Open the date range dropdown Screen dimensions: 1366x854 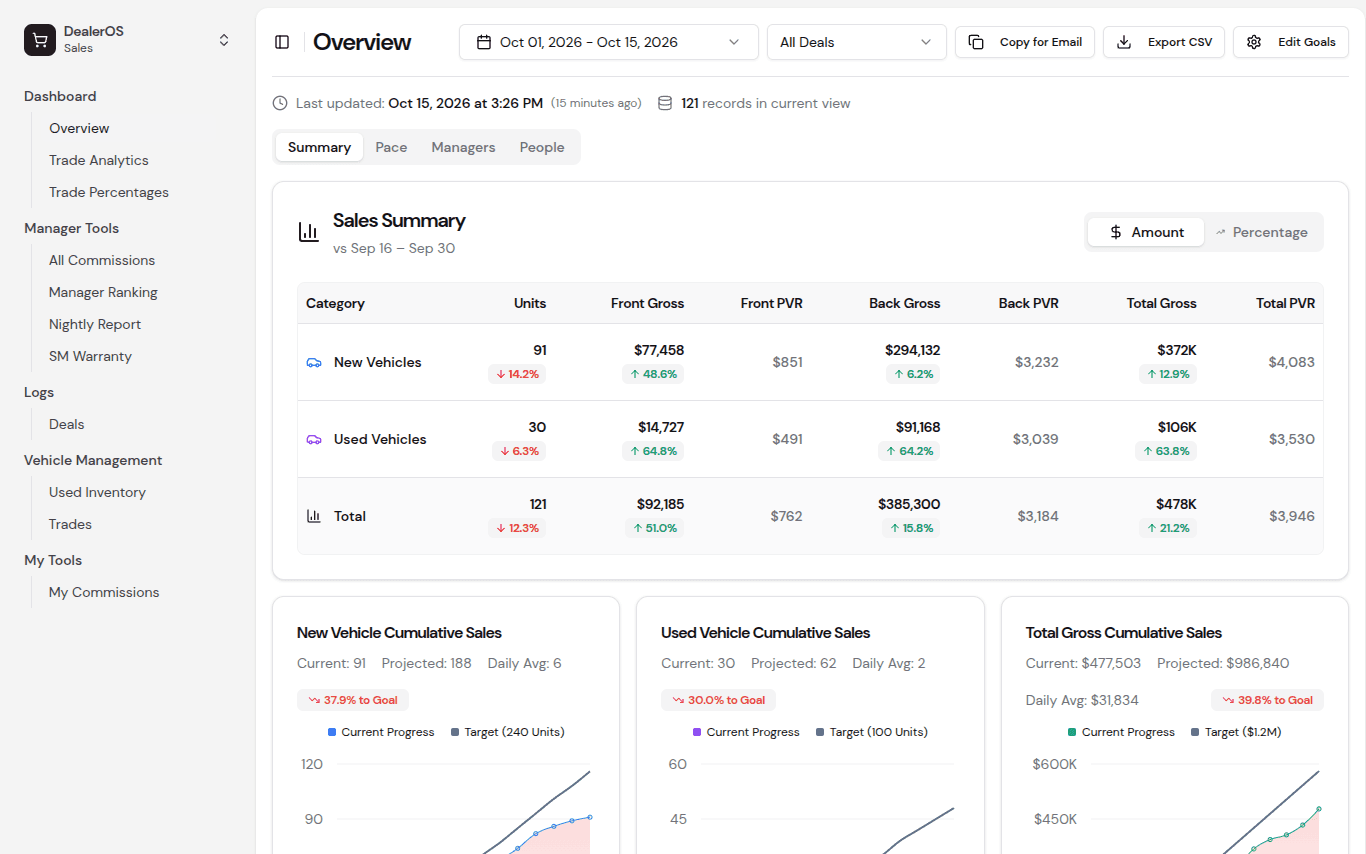(x=609, y=42)
